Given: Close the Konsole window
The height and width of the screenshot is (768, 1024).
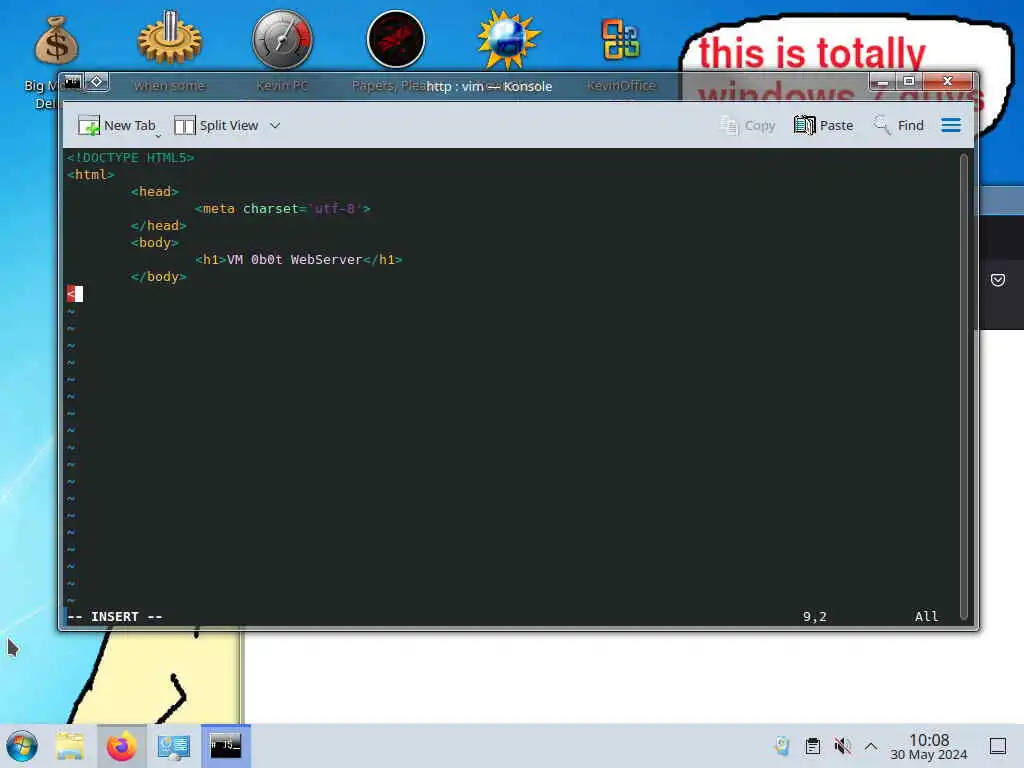Looking at the screenshot, I should (948, 82).
